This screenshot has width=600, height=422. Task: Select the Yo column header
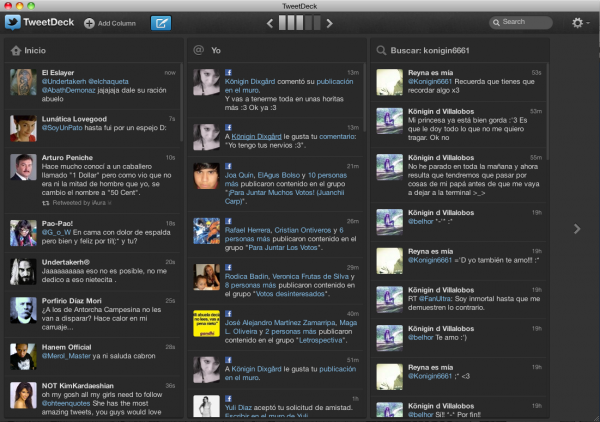click(277, 51)
